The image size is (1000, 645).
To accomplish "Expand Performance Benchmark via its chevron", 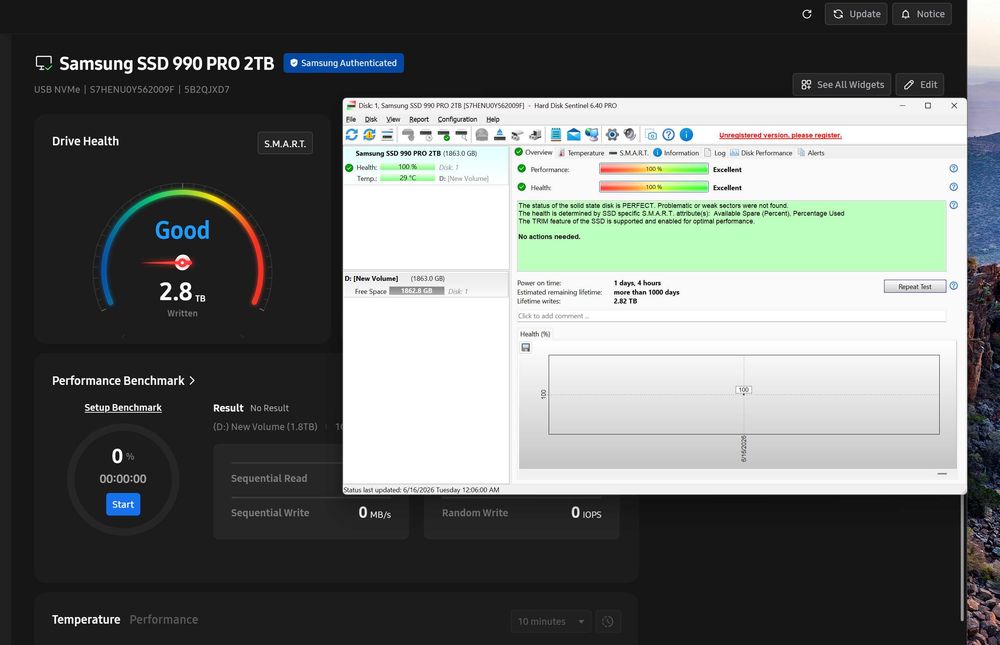I will pyautogui.click(x=192, y=381).
